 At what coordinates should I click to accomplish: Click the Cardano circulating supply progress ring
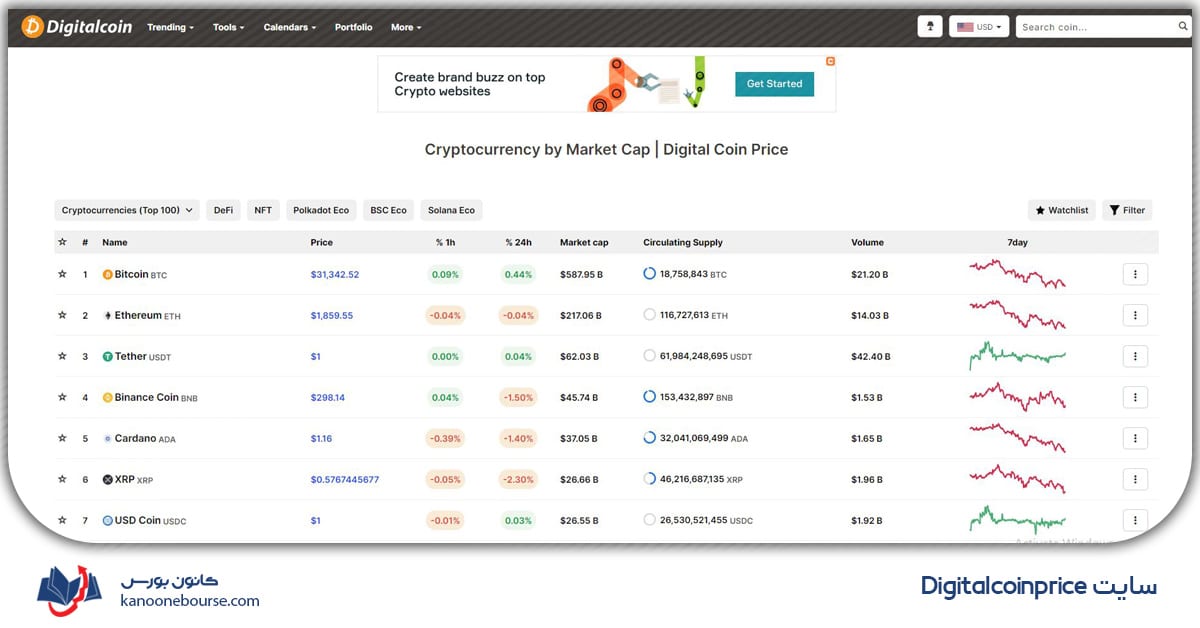[650, 438]
